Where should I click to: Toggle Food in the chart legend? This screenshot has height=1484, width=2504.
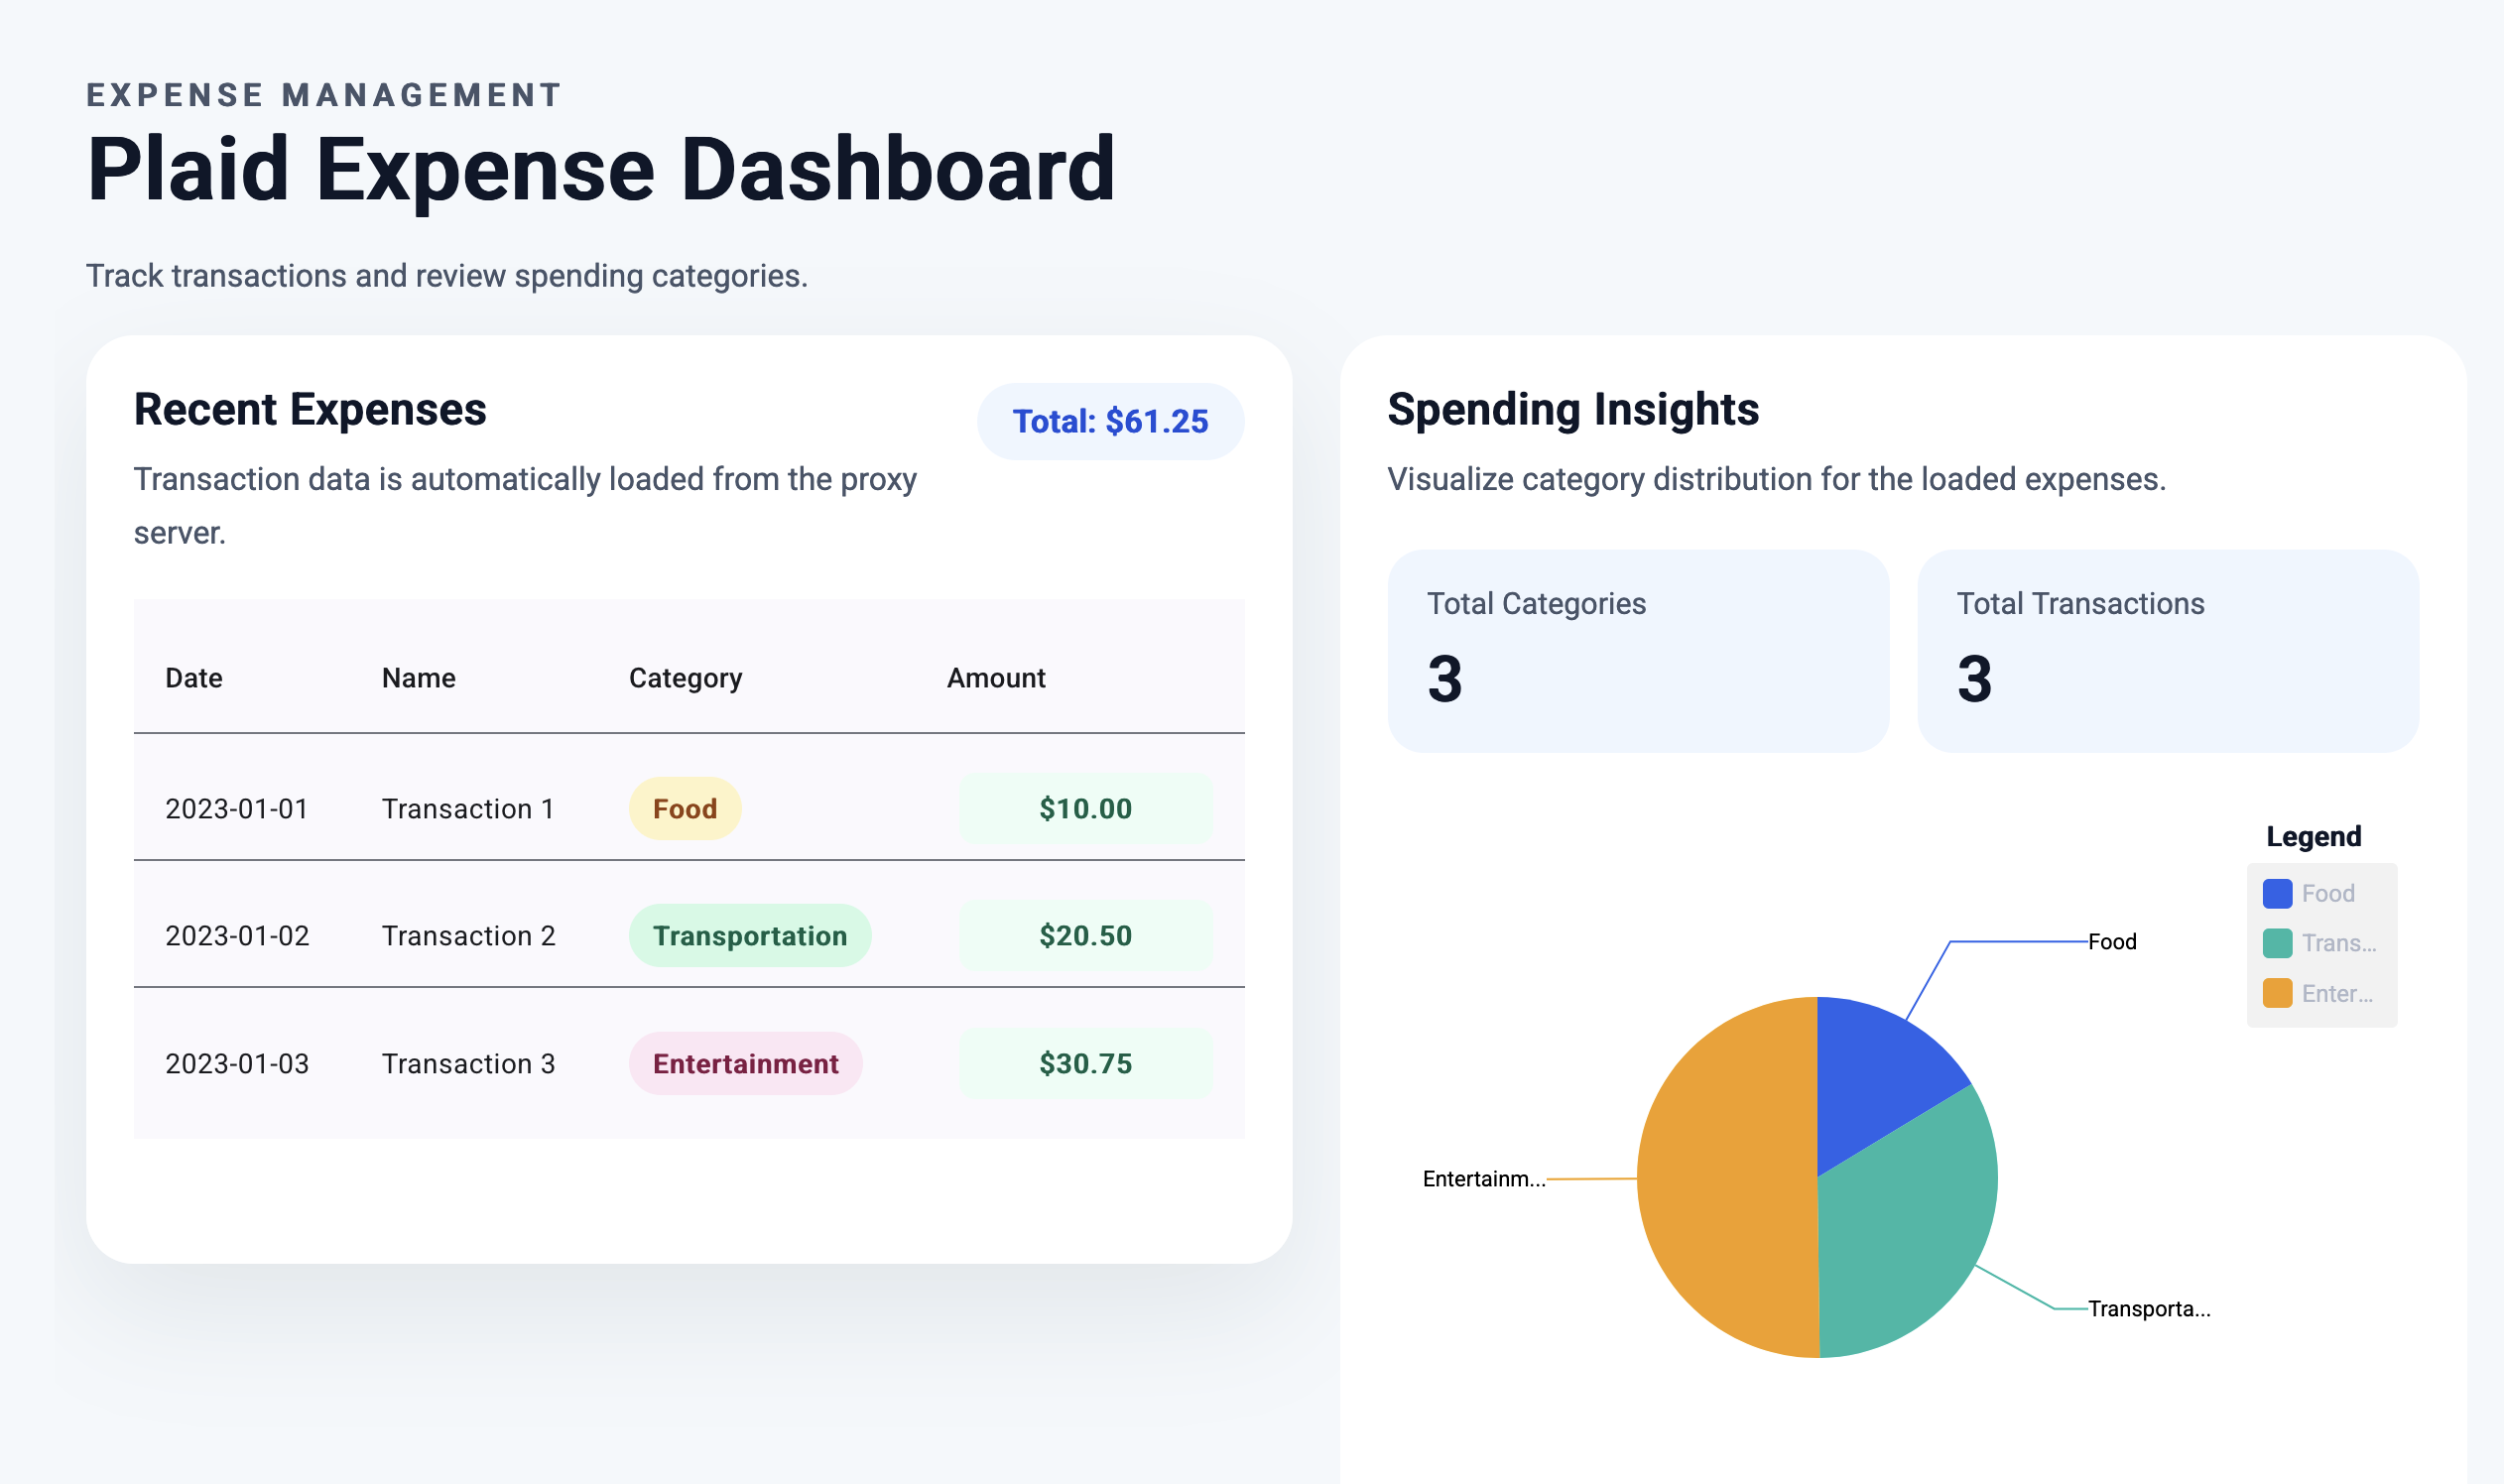[x=2309, y=893]
